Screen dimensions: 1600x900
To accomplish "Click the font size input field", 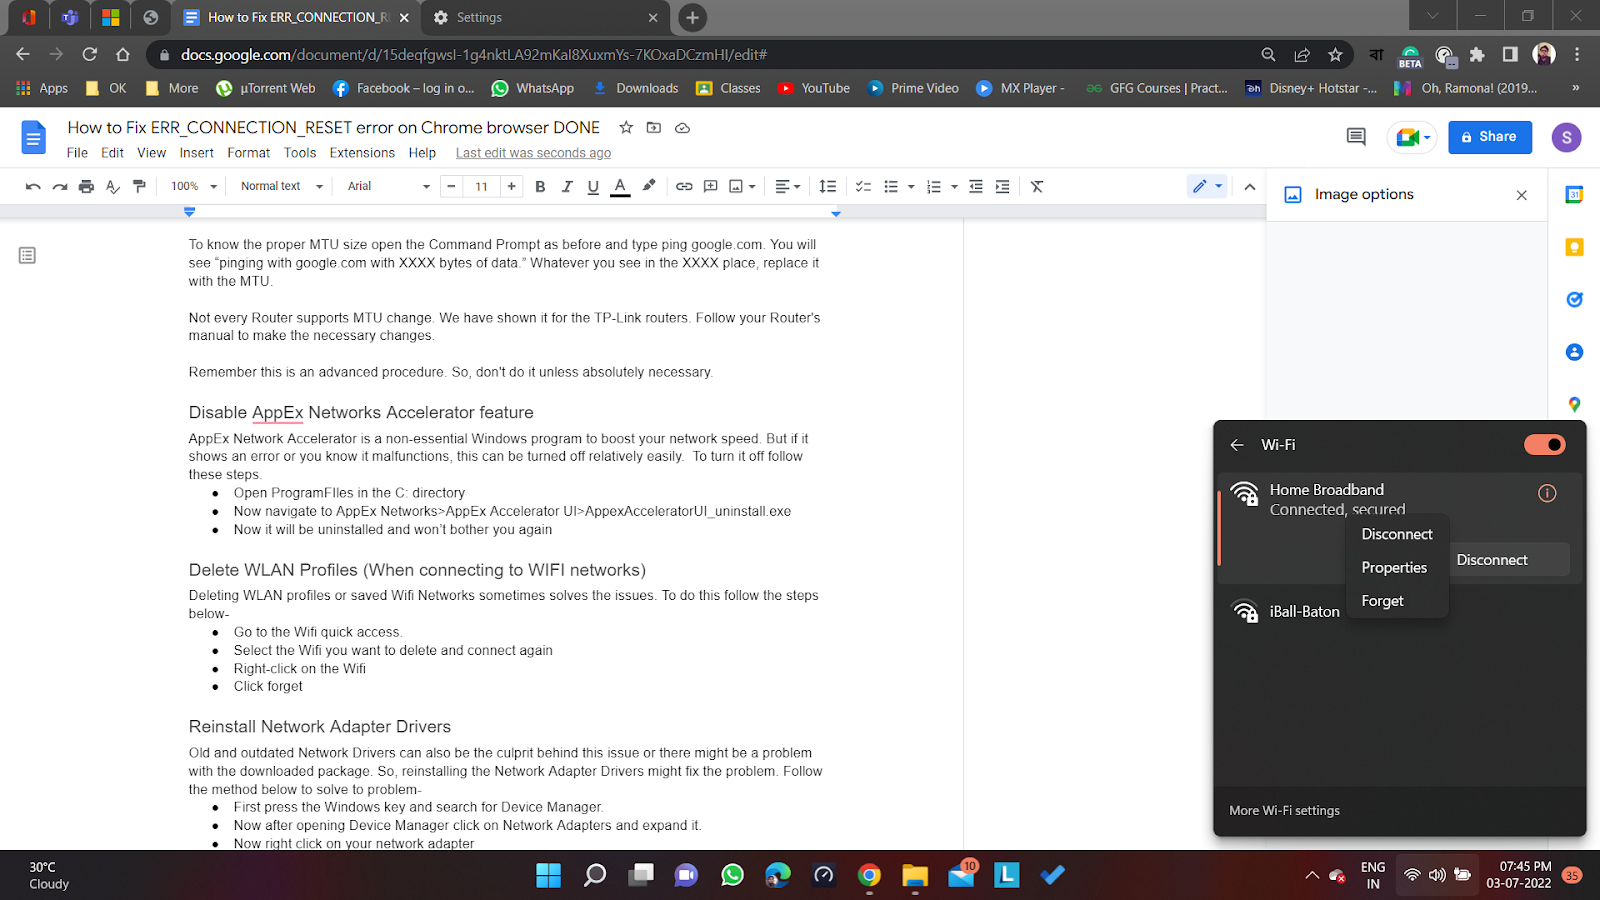I will point(481,186).
